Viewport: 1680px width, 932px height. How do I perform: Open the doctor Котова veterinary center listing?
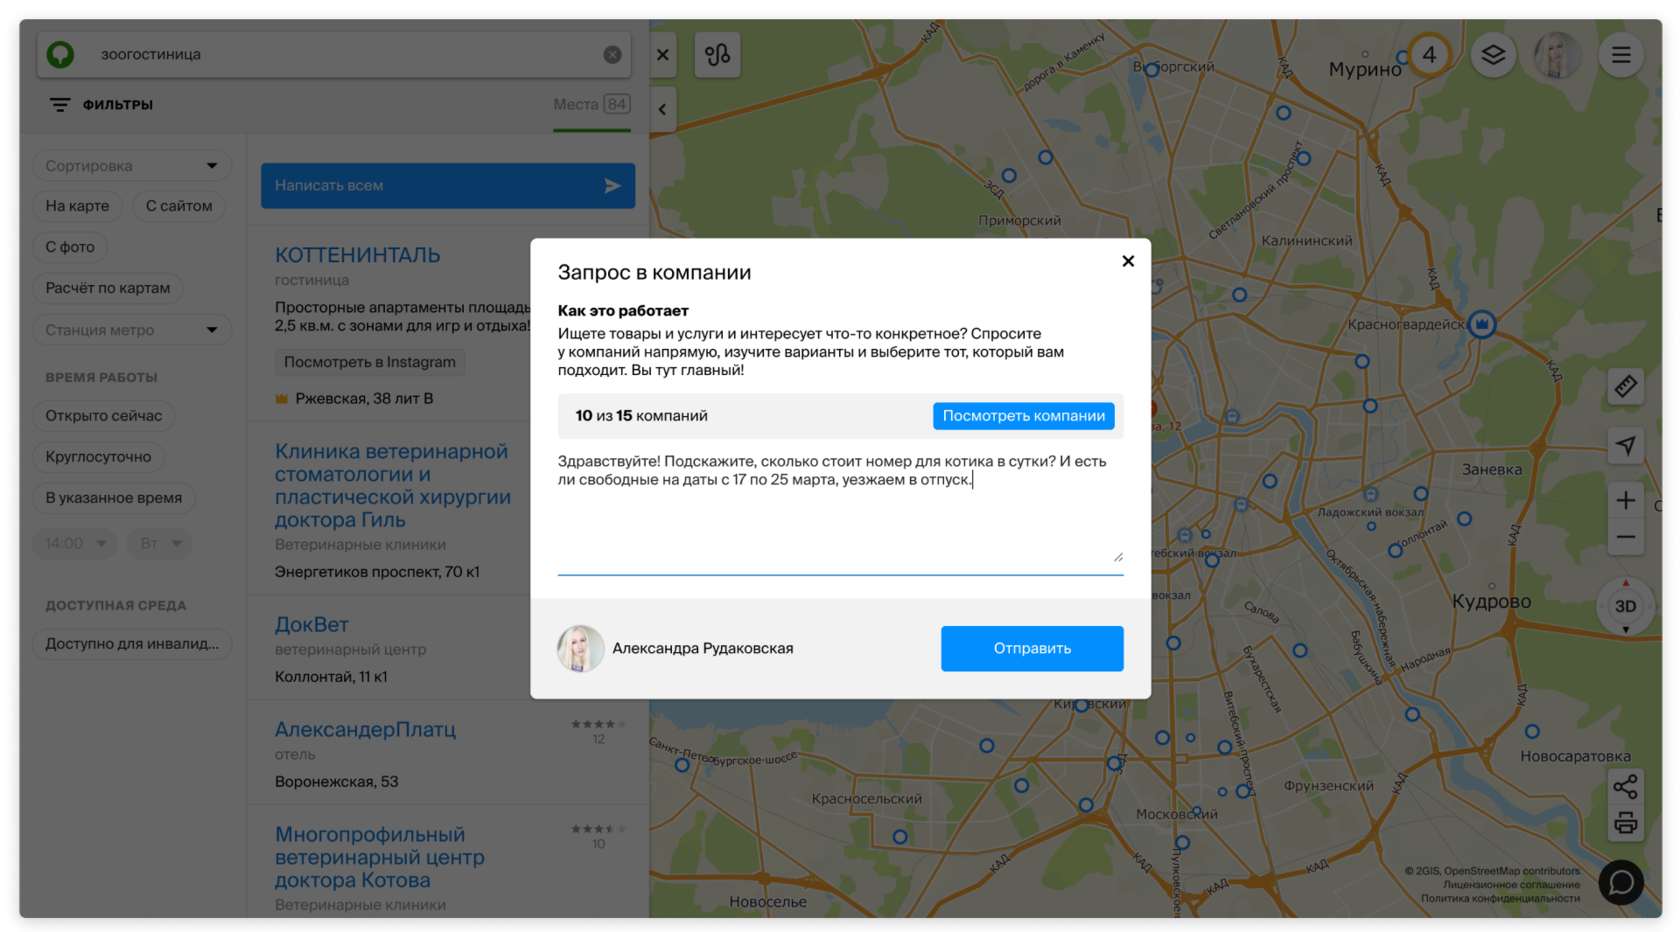380,858
